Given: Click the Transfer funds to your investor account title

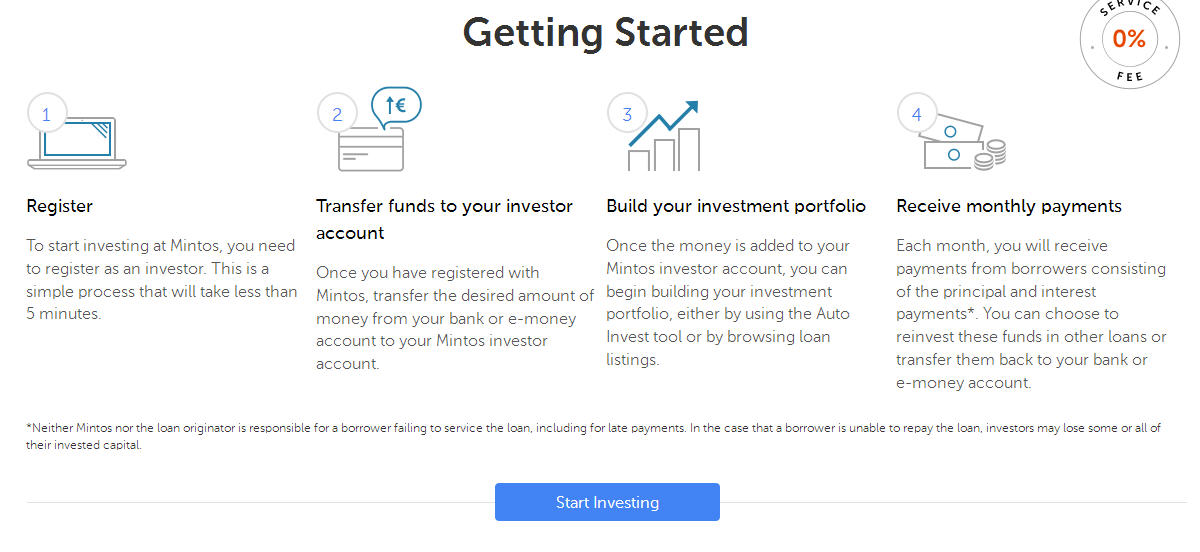Looking at the screenshot, I should [x=445, y=219].
